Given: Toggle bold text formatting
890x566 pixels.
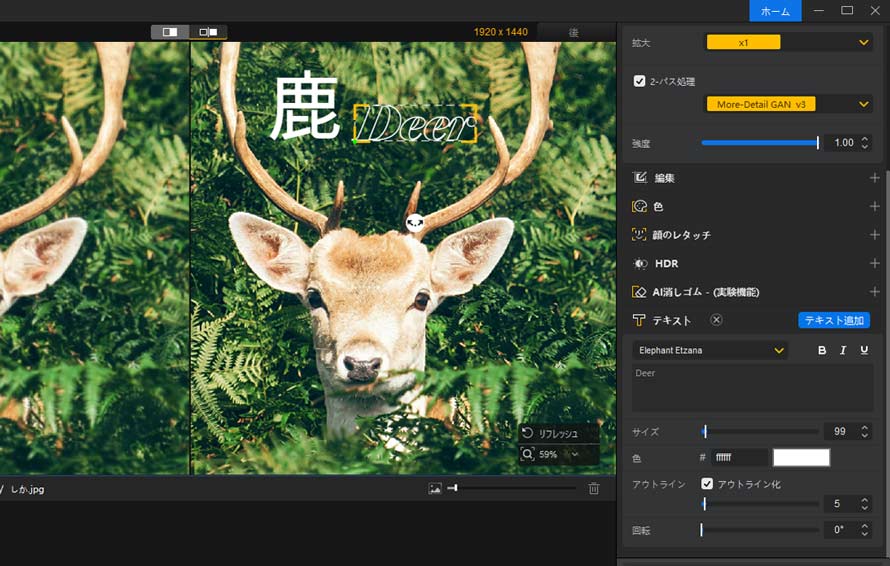Looking at the screenshot, I should click(821, 350).
